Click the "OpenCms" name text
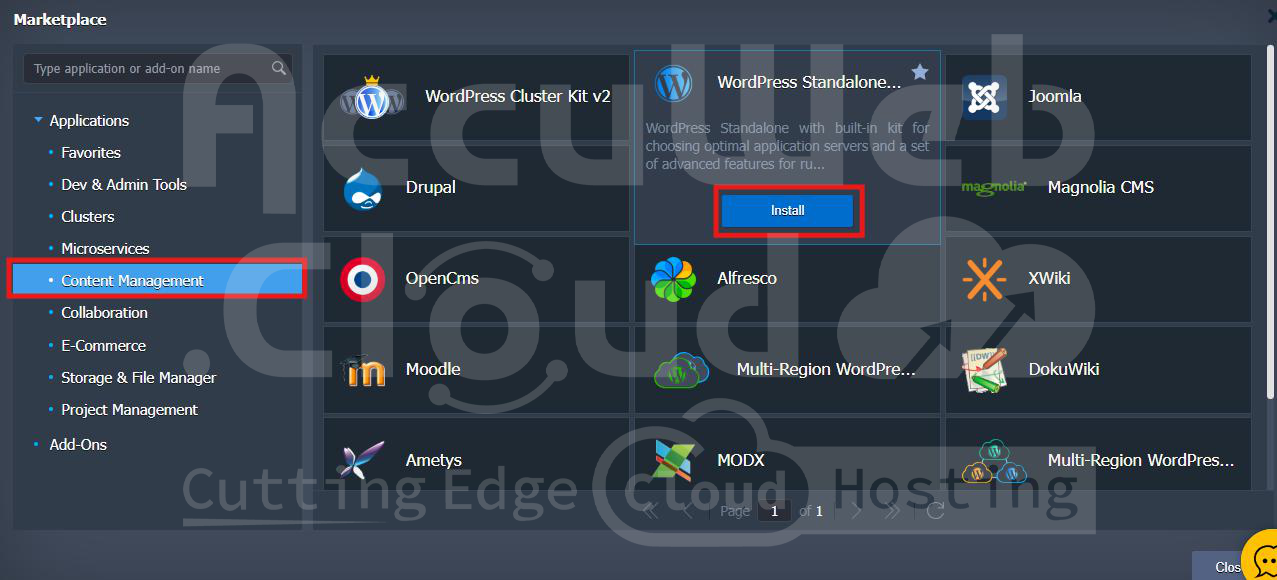This screenshot has width=1277, height=580. pos(442,278)
